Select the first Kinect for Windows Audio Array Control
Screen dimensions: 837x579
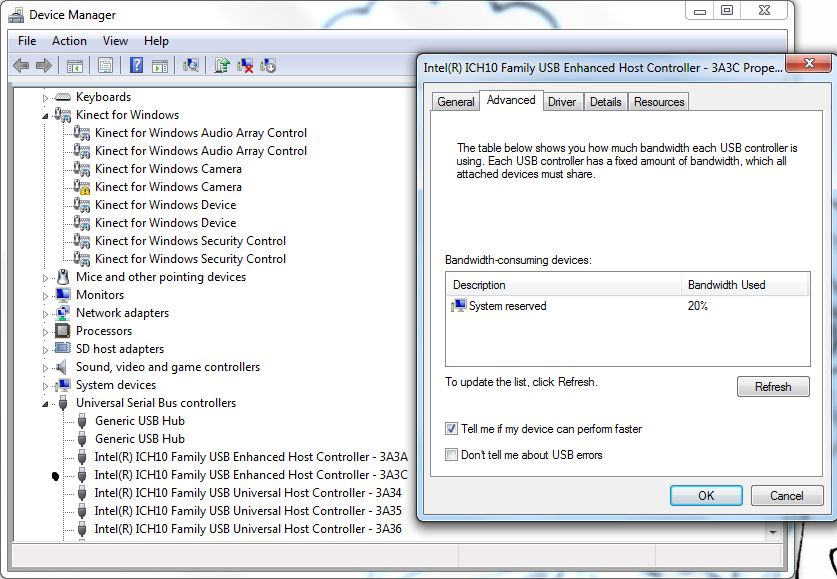click(201, 133)
